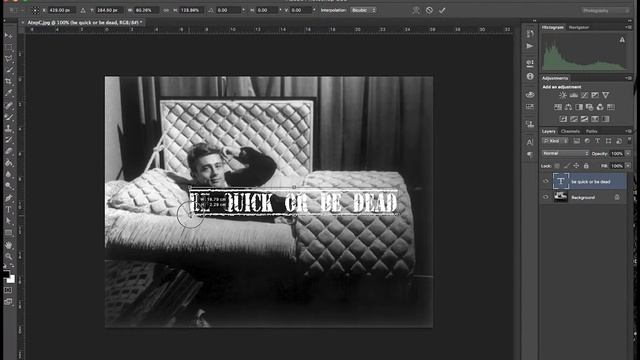Screen dimensions: 640x360
Task: Change the screen mode
Action: click(x=8, y=302)
